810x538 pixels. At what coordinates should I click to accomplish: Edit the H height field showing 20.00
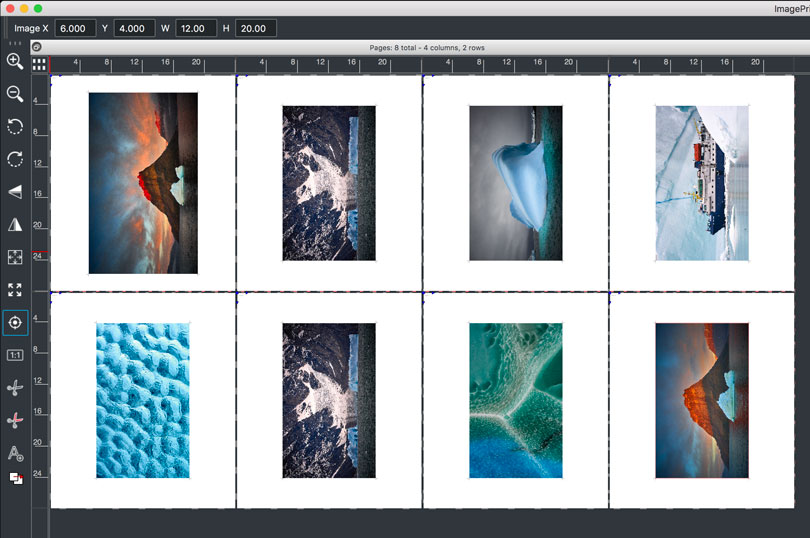tap(256, 28)
